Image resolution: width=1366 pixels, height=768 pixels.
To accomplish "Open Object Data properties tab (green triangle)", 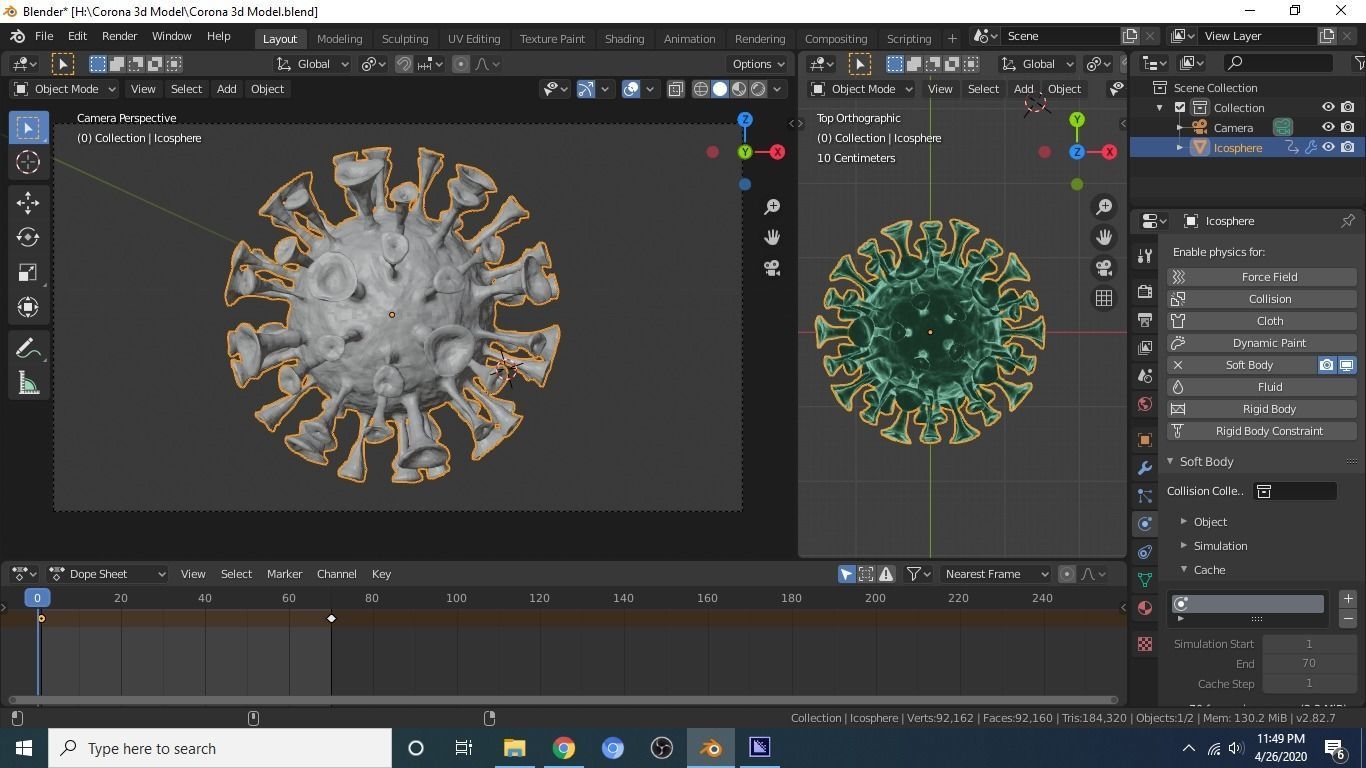I will point(1145,580).
